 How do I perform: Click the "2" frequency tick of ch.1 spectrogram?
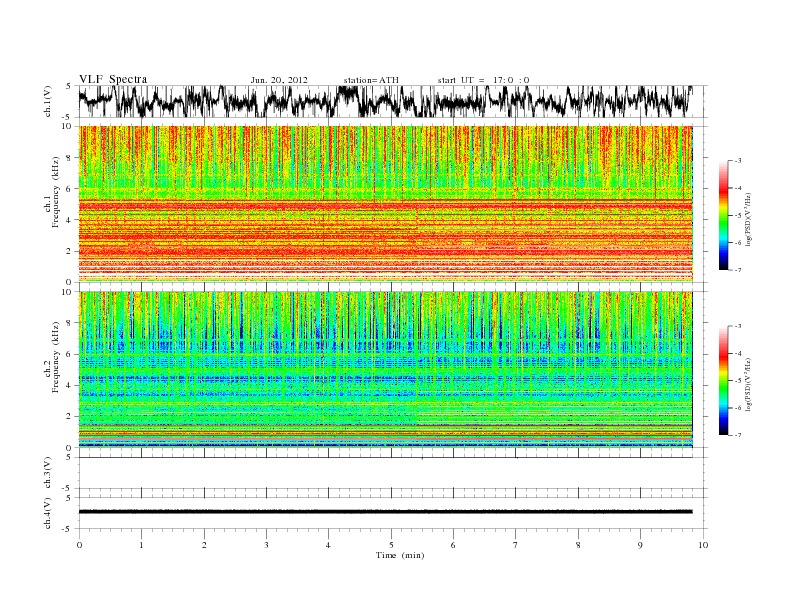[69, 251]
